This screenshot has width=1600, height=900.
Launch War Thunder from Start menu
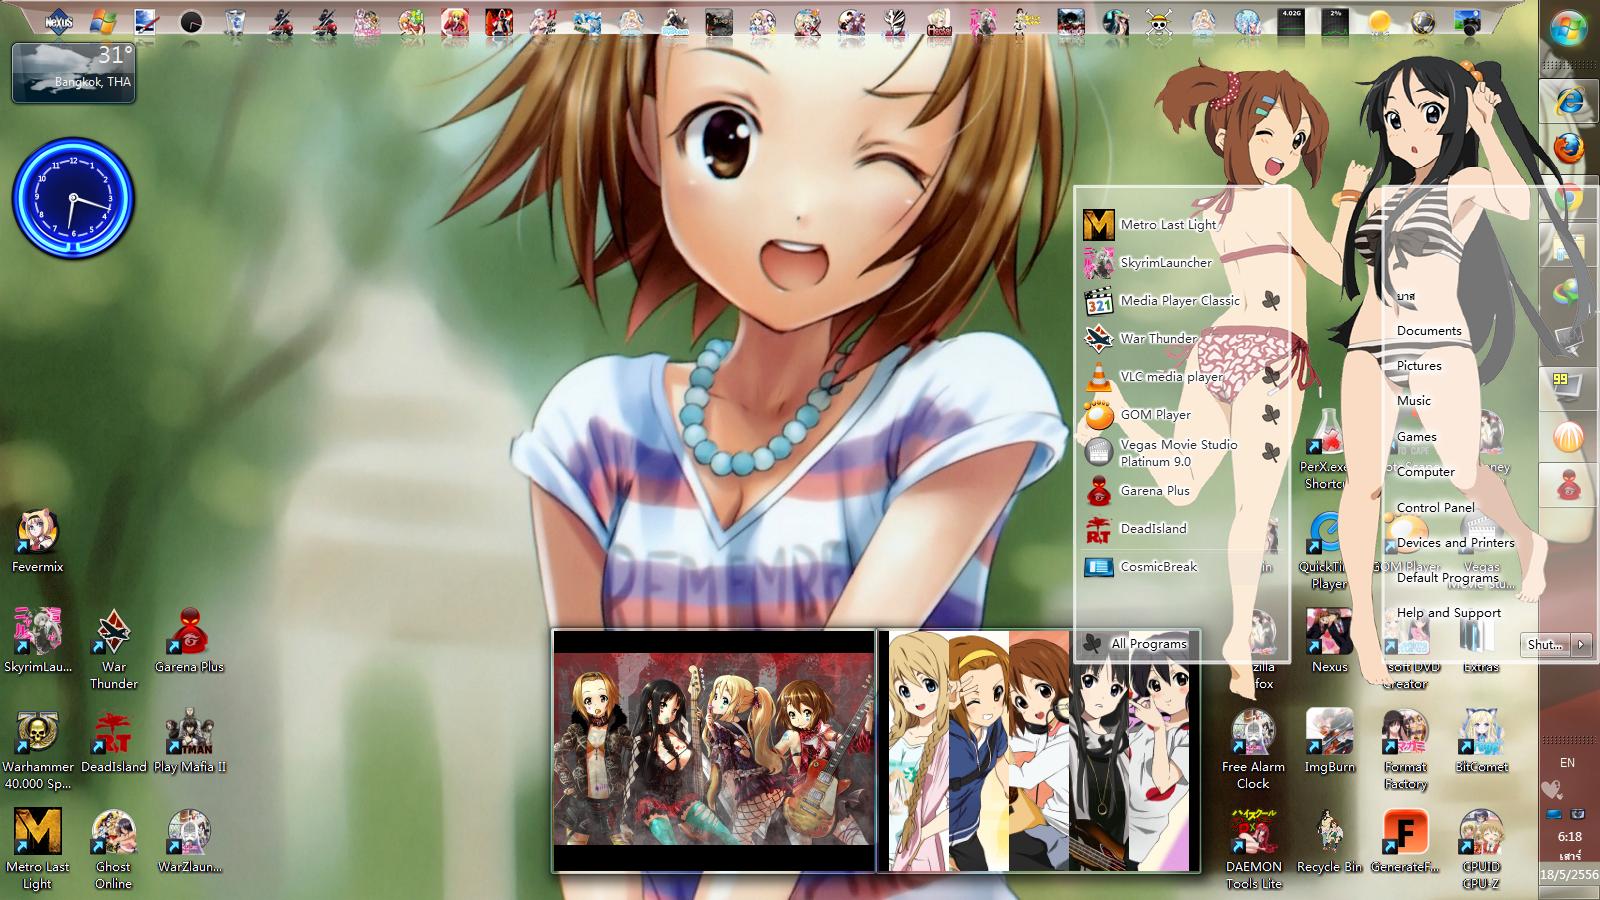click(1181, 338)
